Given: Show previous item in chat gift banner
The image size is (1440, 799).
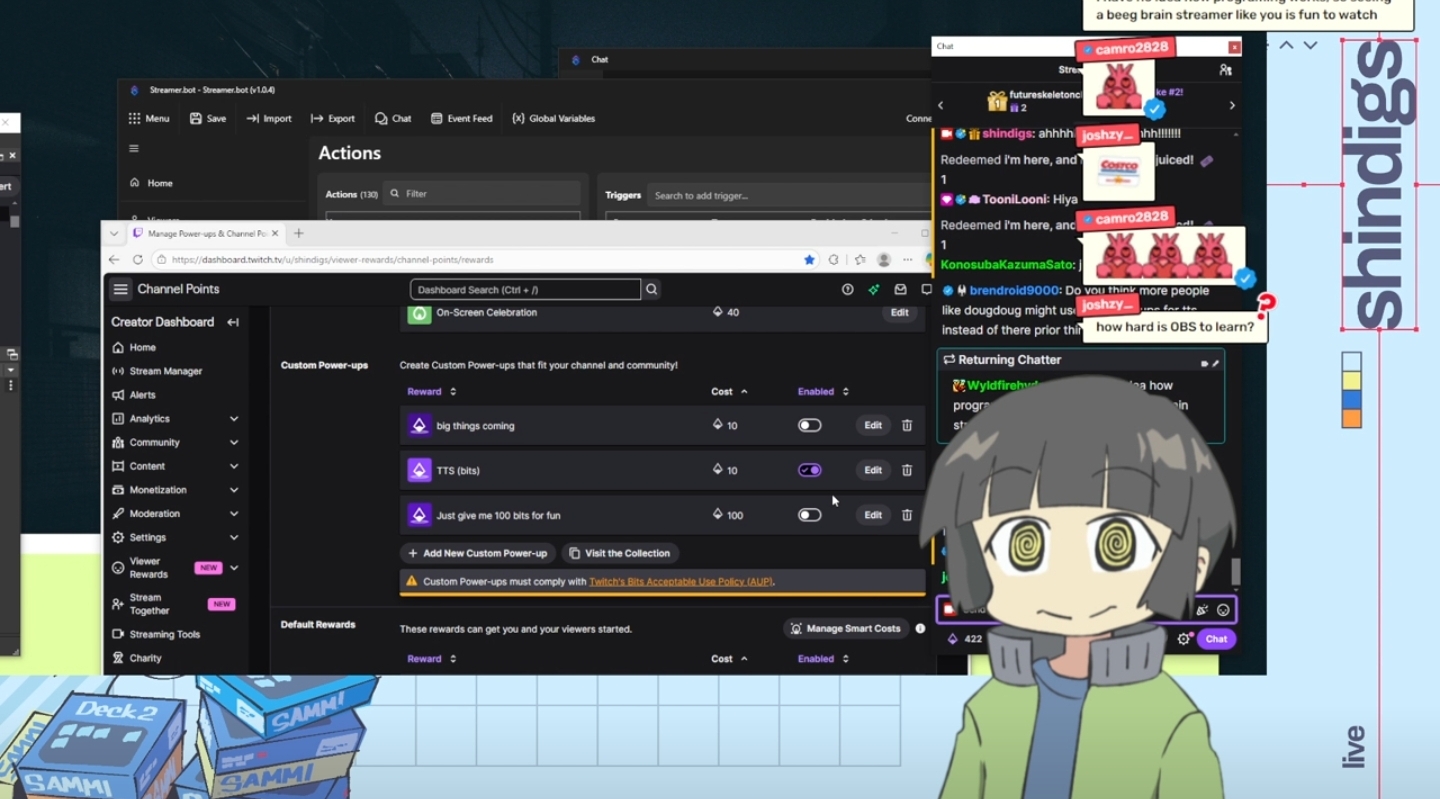Looking at the screenshot, I should tap(940, 105).
